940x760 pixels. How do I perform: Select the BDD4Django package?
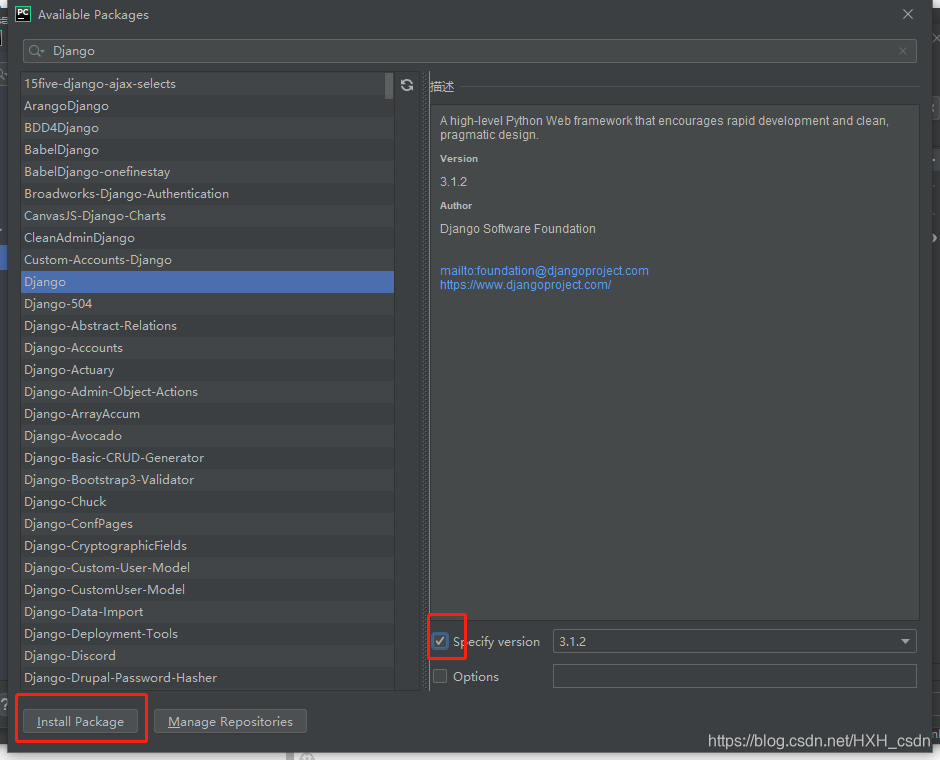[207, 128]
